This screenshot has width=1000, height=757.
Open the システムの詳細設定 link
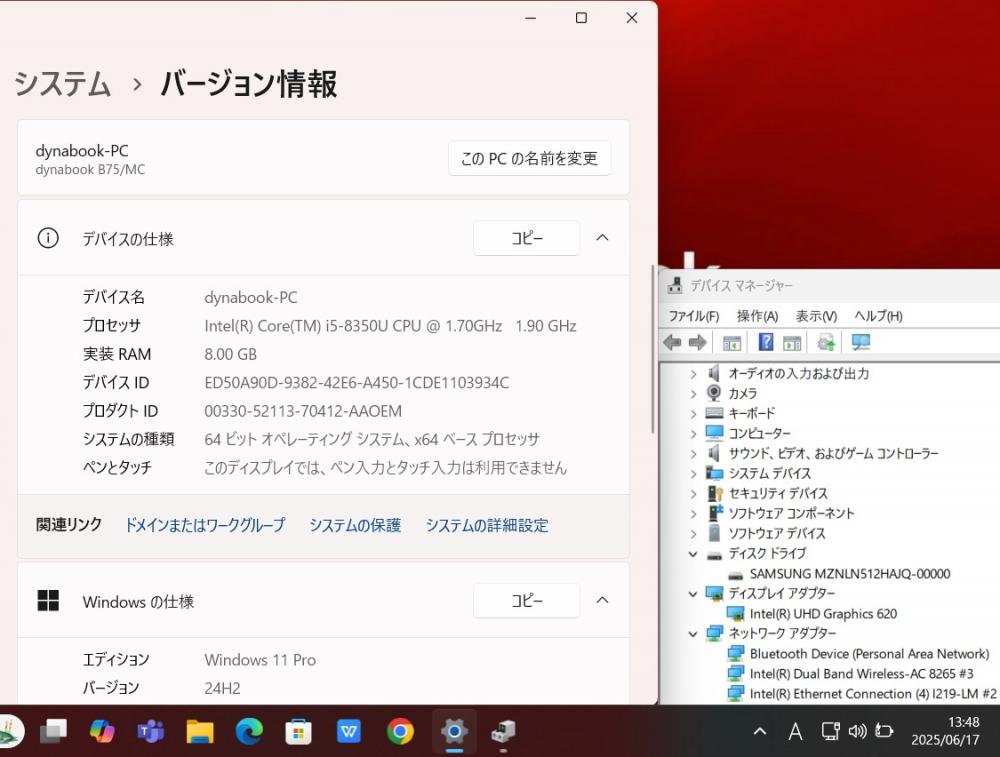pyautogui.click(x=487, y=525)
